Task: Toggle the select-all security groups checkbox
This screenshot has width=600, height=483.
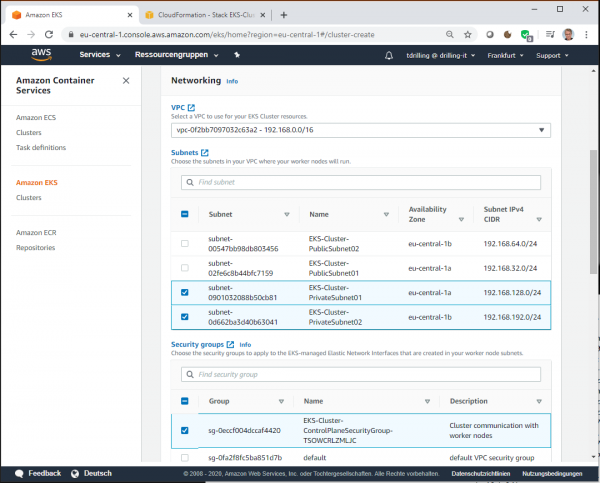Action: coord(184,401)
